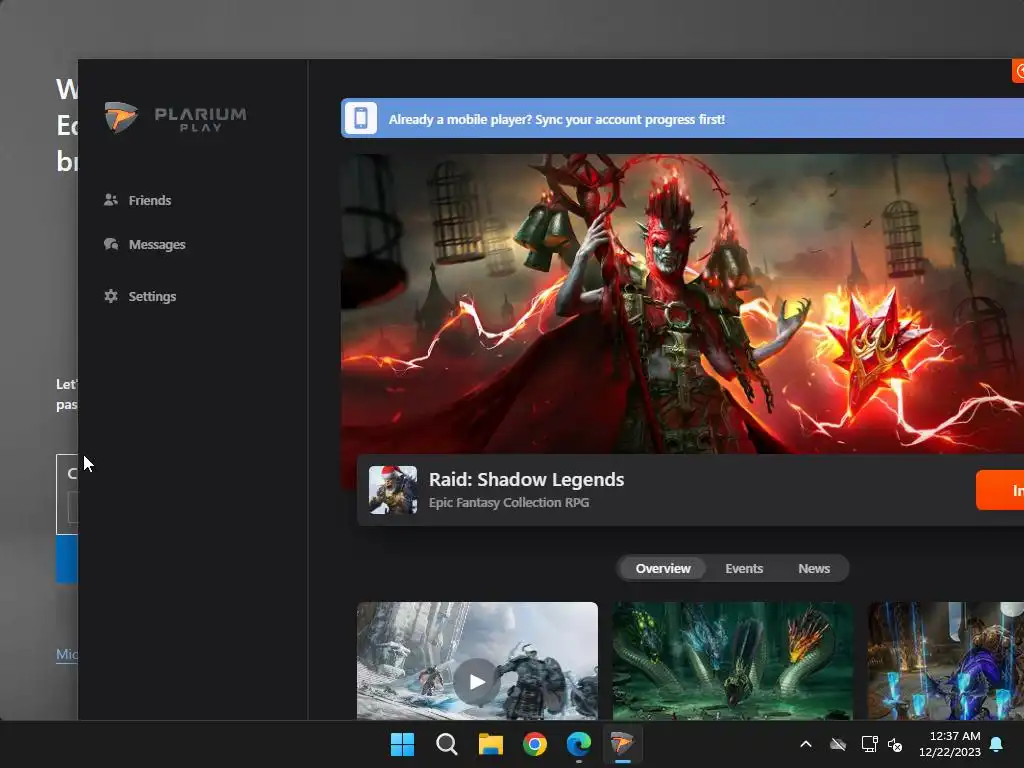
Task: Switch to the News tab
Action: pyautogui.click(x=814, y=568)
